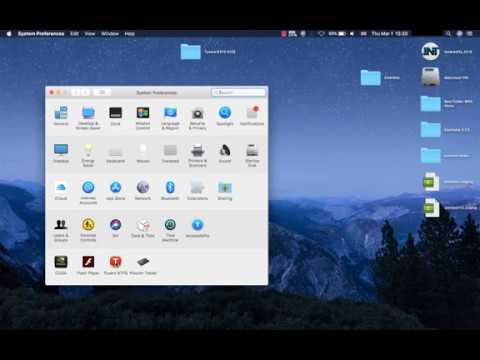Select the folder at top center of desktop

pyautogui.click(x=191, y=52)
